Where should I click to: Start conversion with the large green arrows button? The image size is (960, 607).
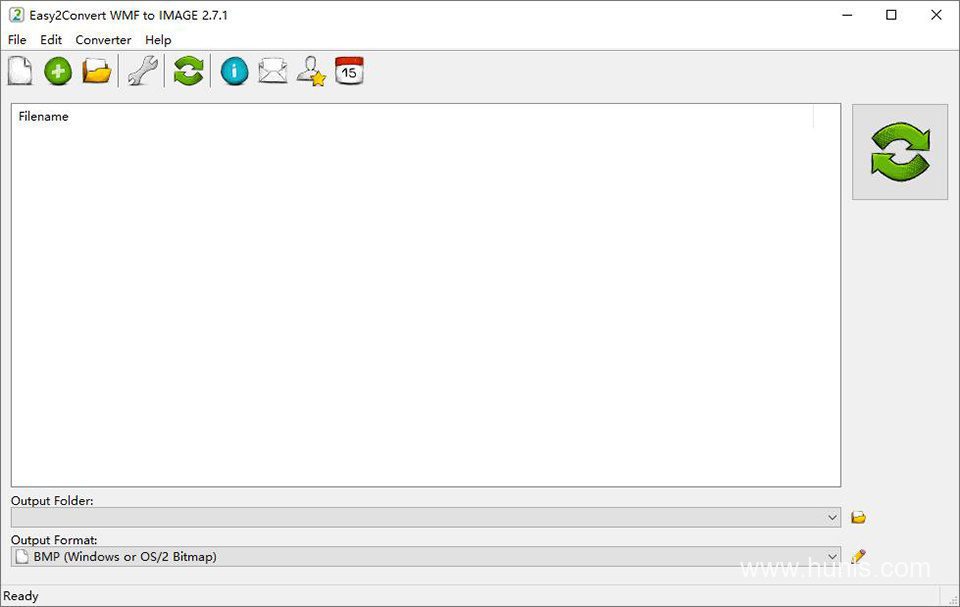(x=899, y=152)
